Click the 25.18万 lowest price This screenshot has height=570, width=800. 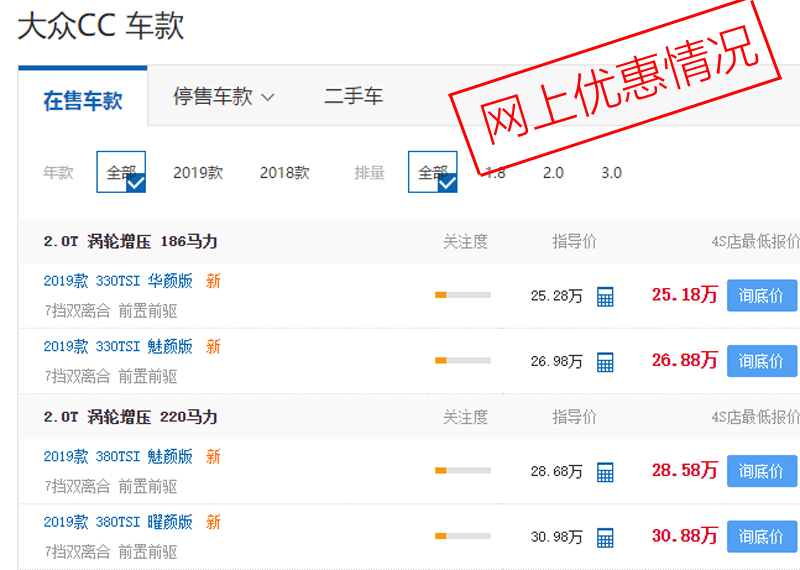(684, 295)
